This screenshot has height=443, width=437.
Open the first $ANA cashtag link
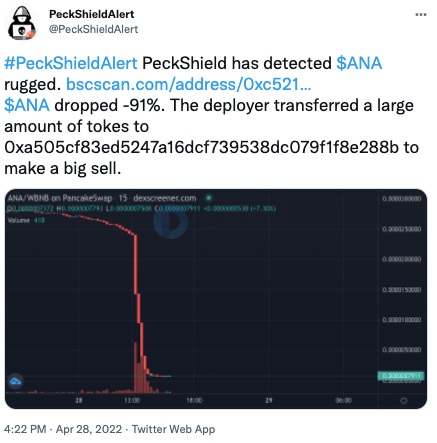359,63
